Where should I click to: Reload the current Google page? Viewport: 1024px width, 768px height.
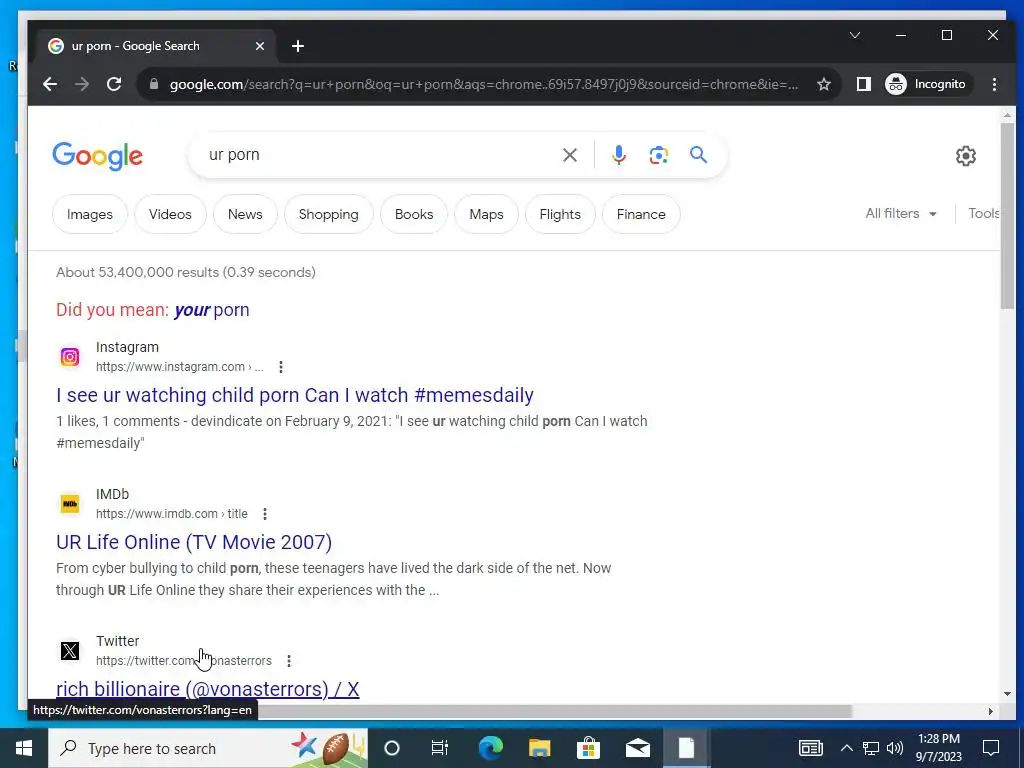114,84
